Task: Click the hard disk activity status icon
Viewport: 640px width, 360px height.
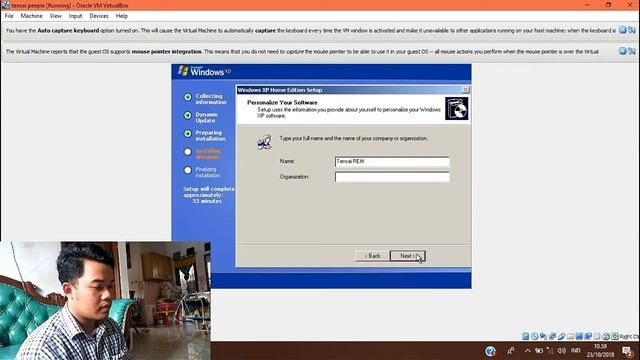Action: pyautogui.click(x=526, y=336)
